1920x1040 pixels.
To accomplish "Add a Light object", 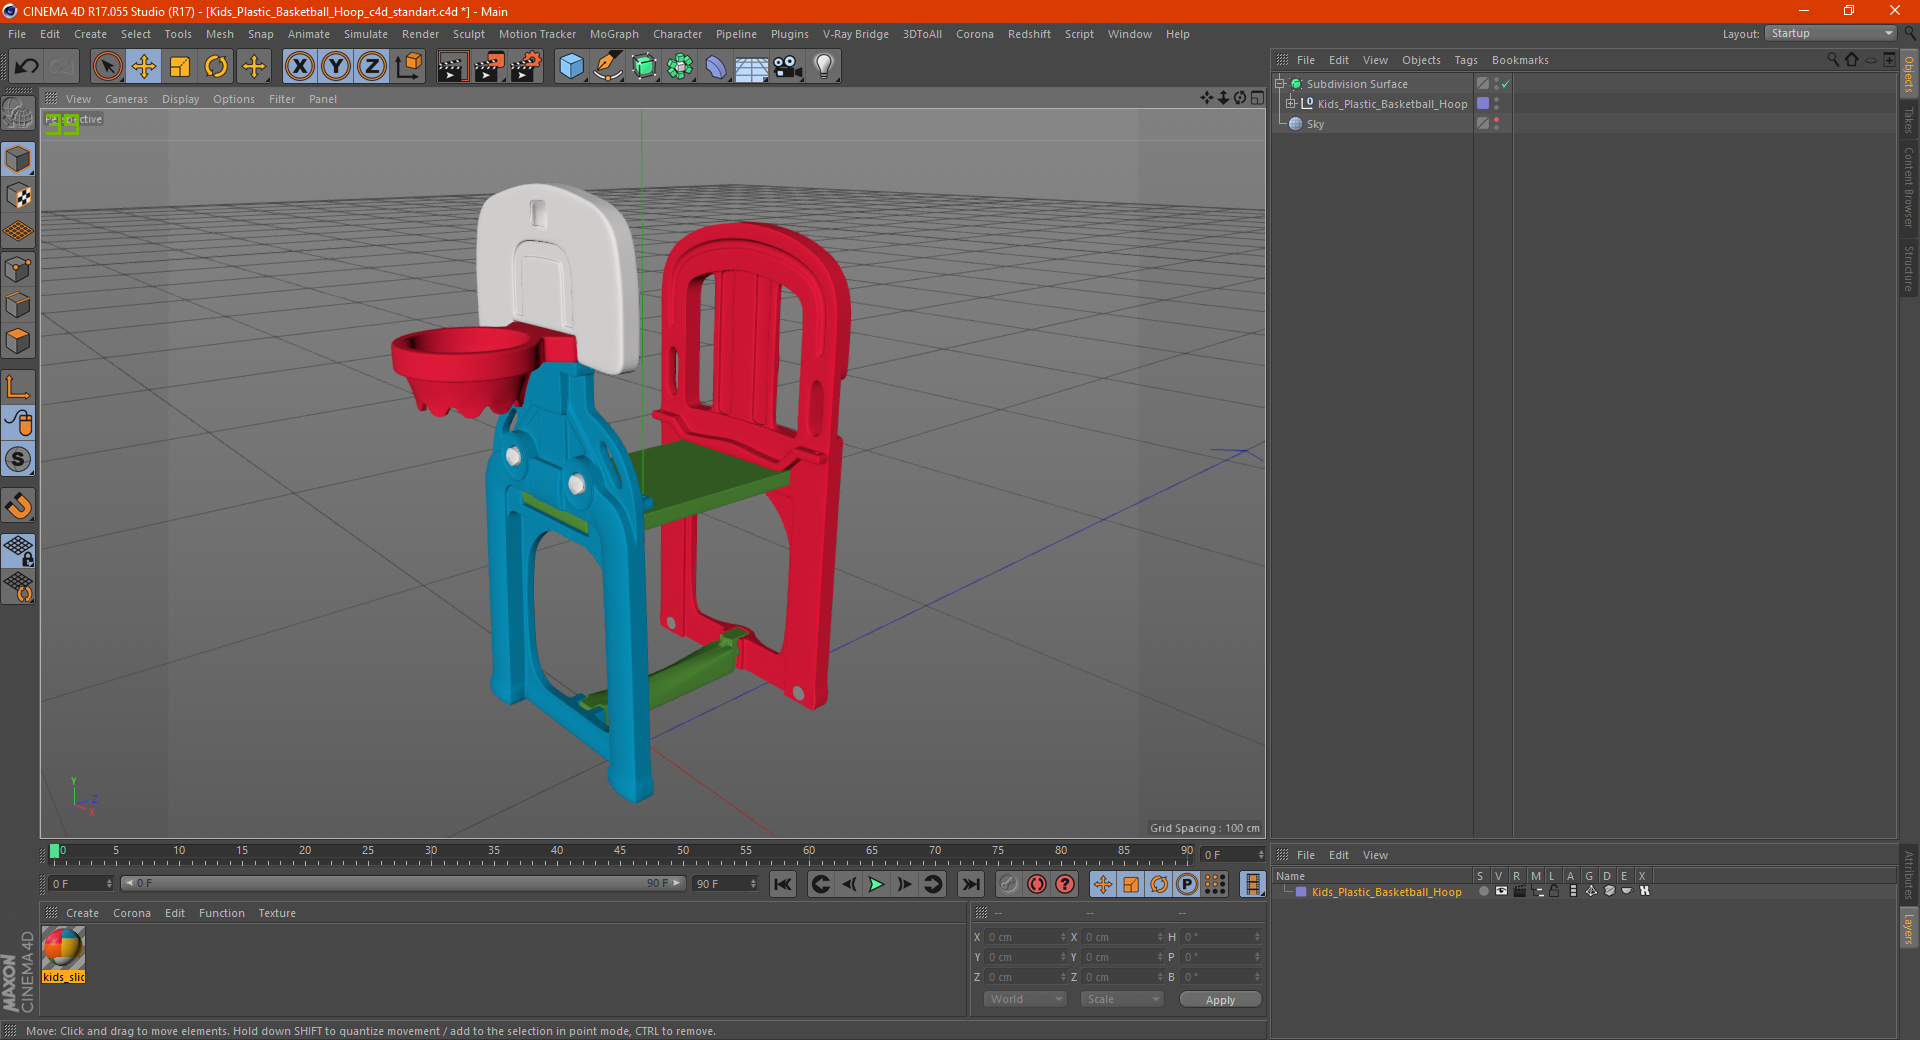I will point(824,67).
